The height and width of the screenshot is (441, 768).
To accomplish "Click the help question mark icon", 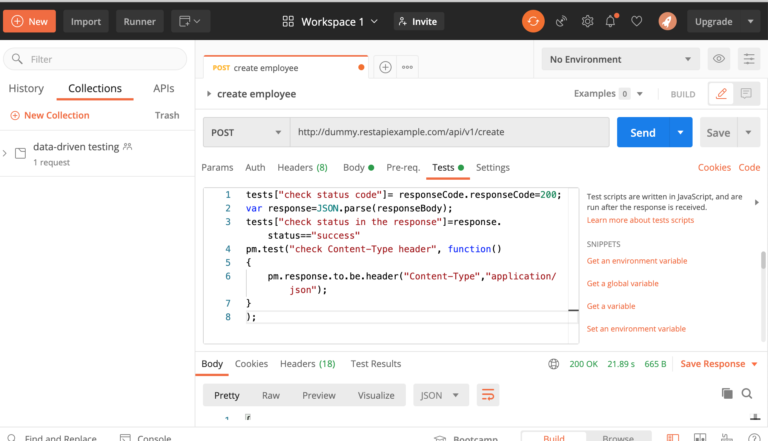I will [x=754, y=438].
